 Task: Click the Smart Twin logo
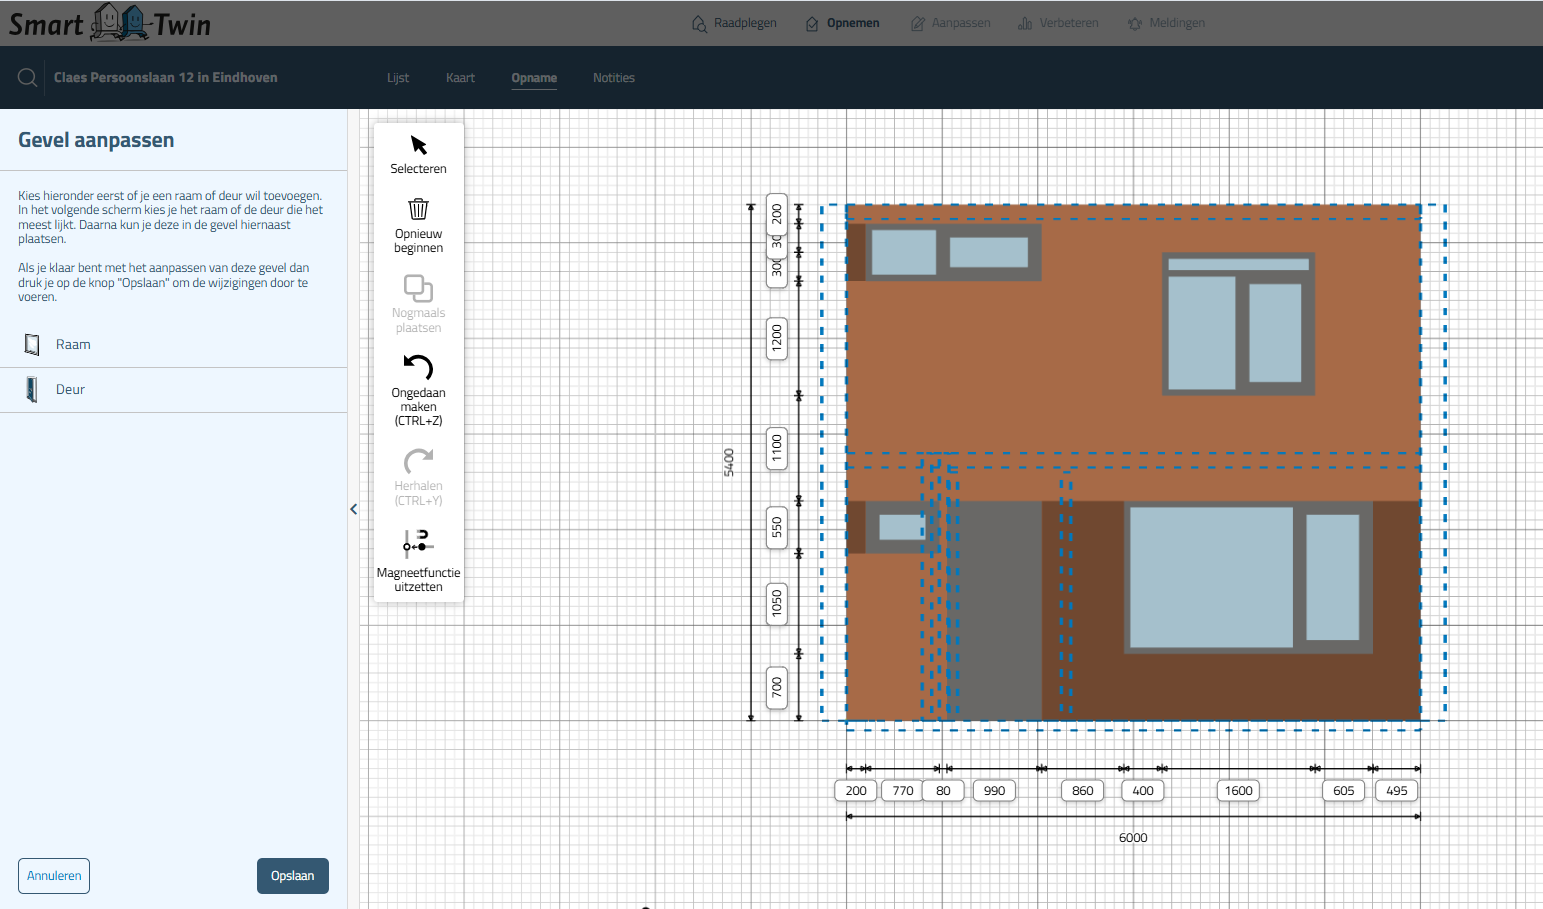pyautogui.click(x=110, y=23)
